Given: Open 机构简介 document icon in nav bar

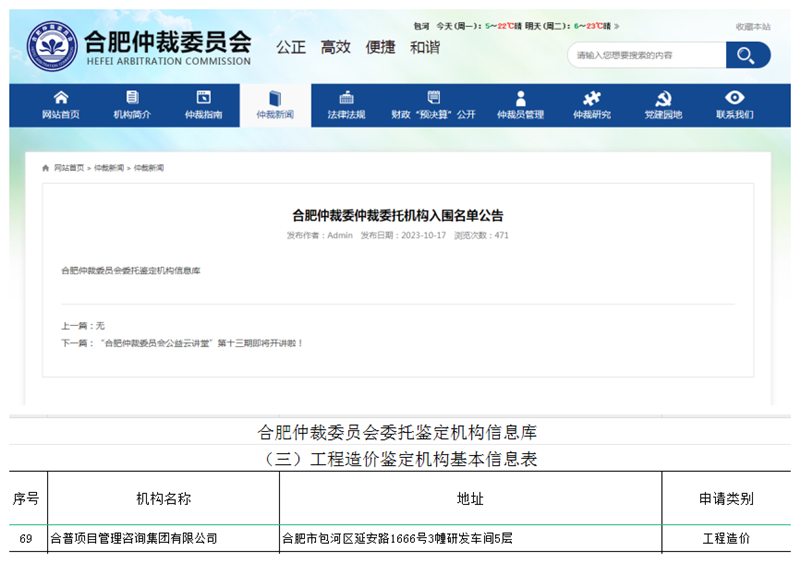Looking at the screenshot, I should click(x=132, y=97).
